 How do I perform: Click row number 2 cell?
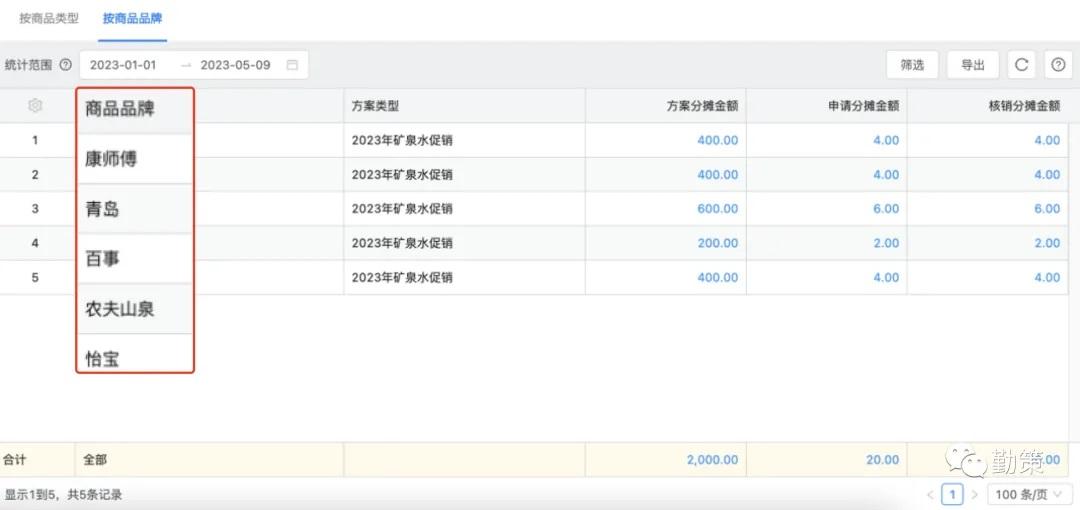pyautogui.click(x=35, y=175)
